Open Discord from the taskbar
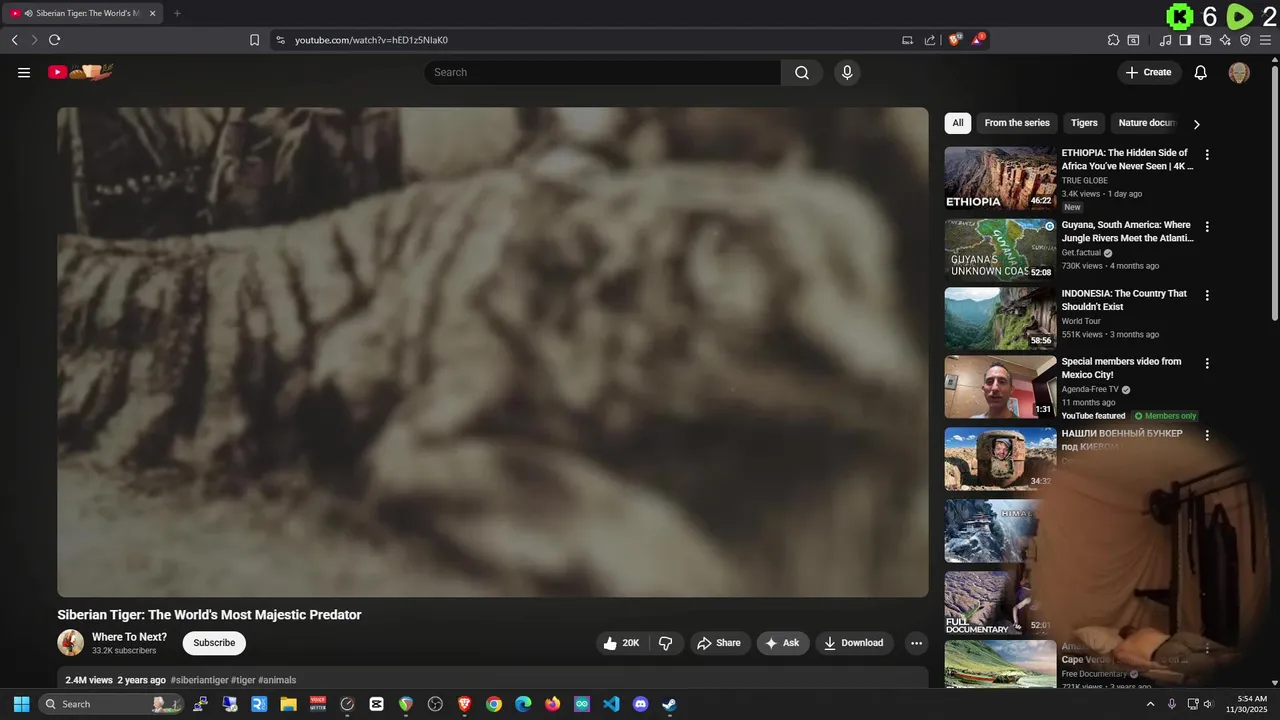Screen dimensions: 1280x720 click(x=640, y=704)
